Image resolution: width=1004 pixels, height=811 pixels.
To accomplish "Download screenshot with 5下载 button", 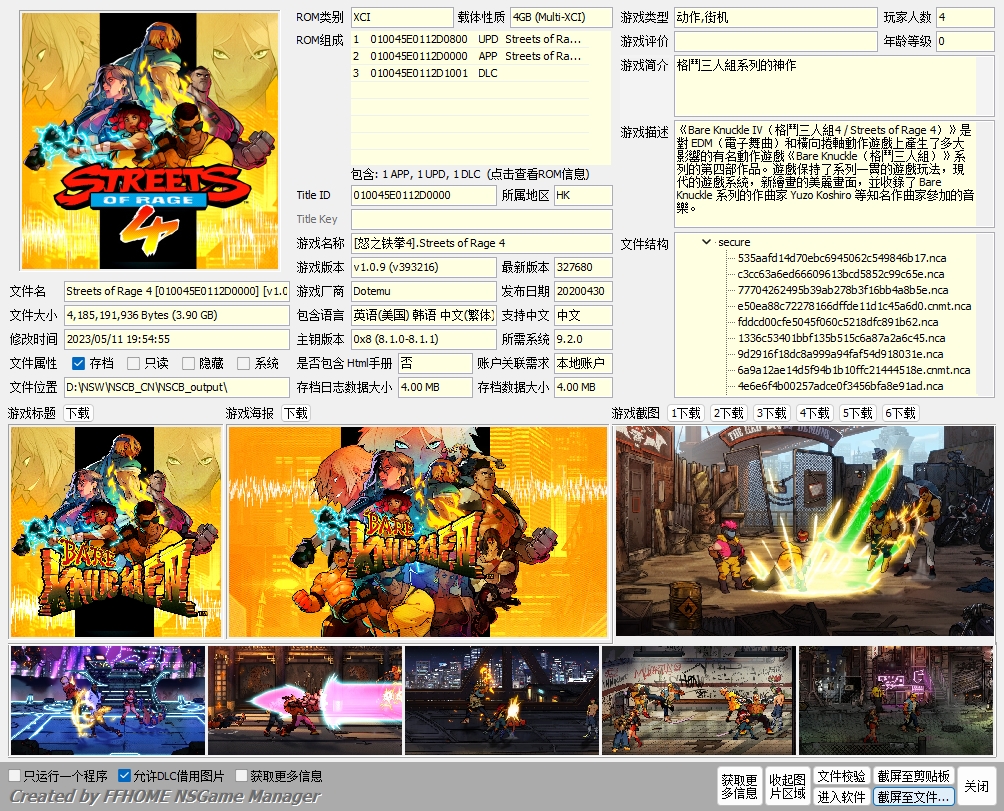I will [x=857, y=414].
